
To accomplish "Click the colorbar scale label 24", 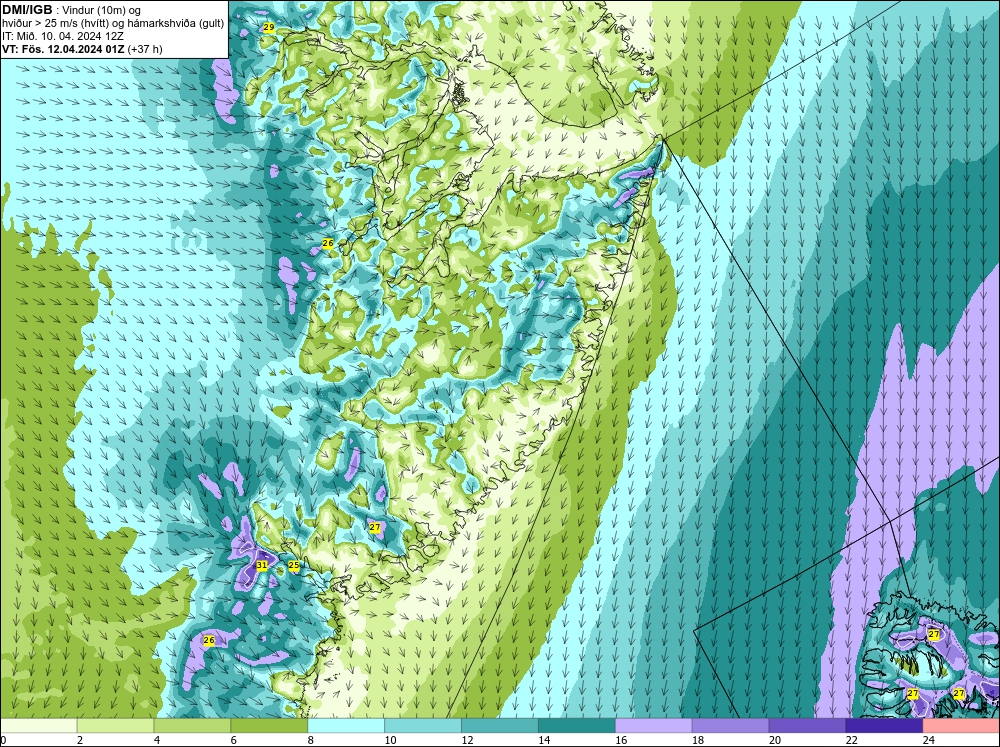I will pos(929,740).
